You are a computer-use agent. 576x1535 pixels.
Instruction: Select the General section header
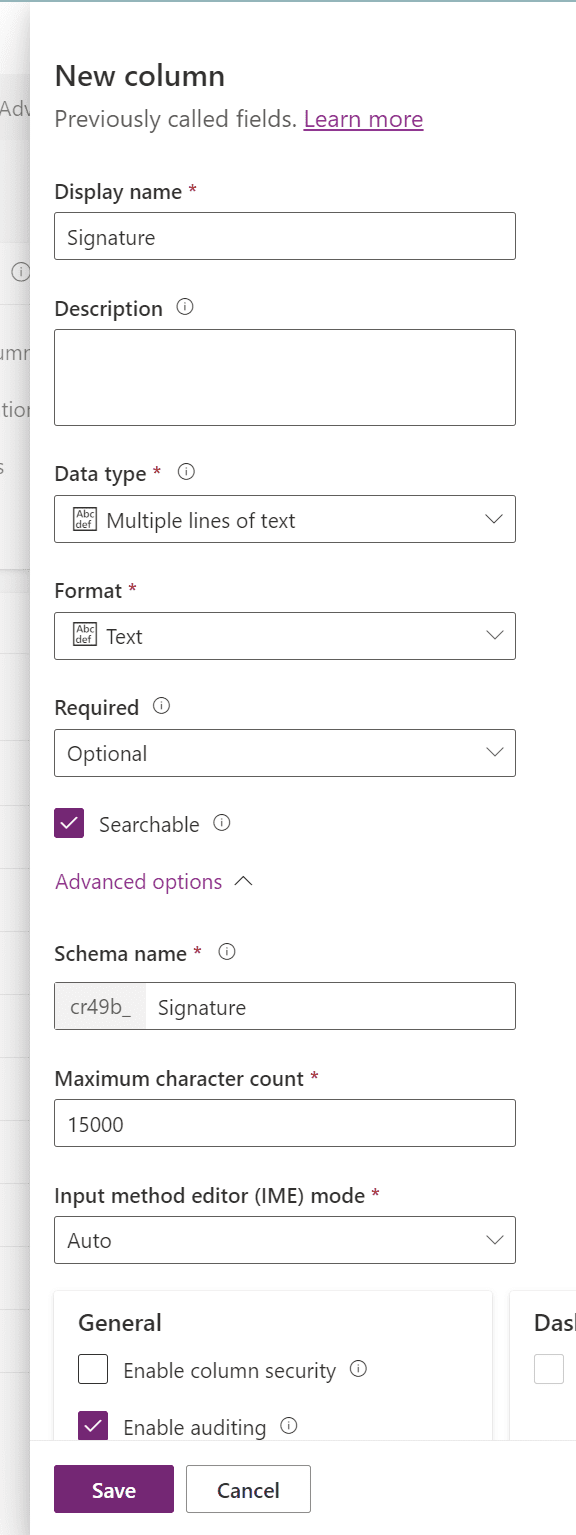click(x=119, y=1322)
